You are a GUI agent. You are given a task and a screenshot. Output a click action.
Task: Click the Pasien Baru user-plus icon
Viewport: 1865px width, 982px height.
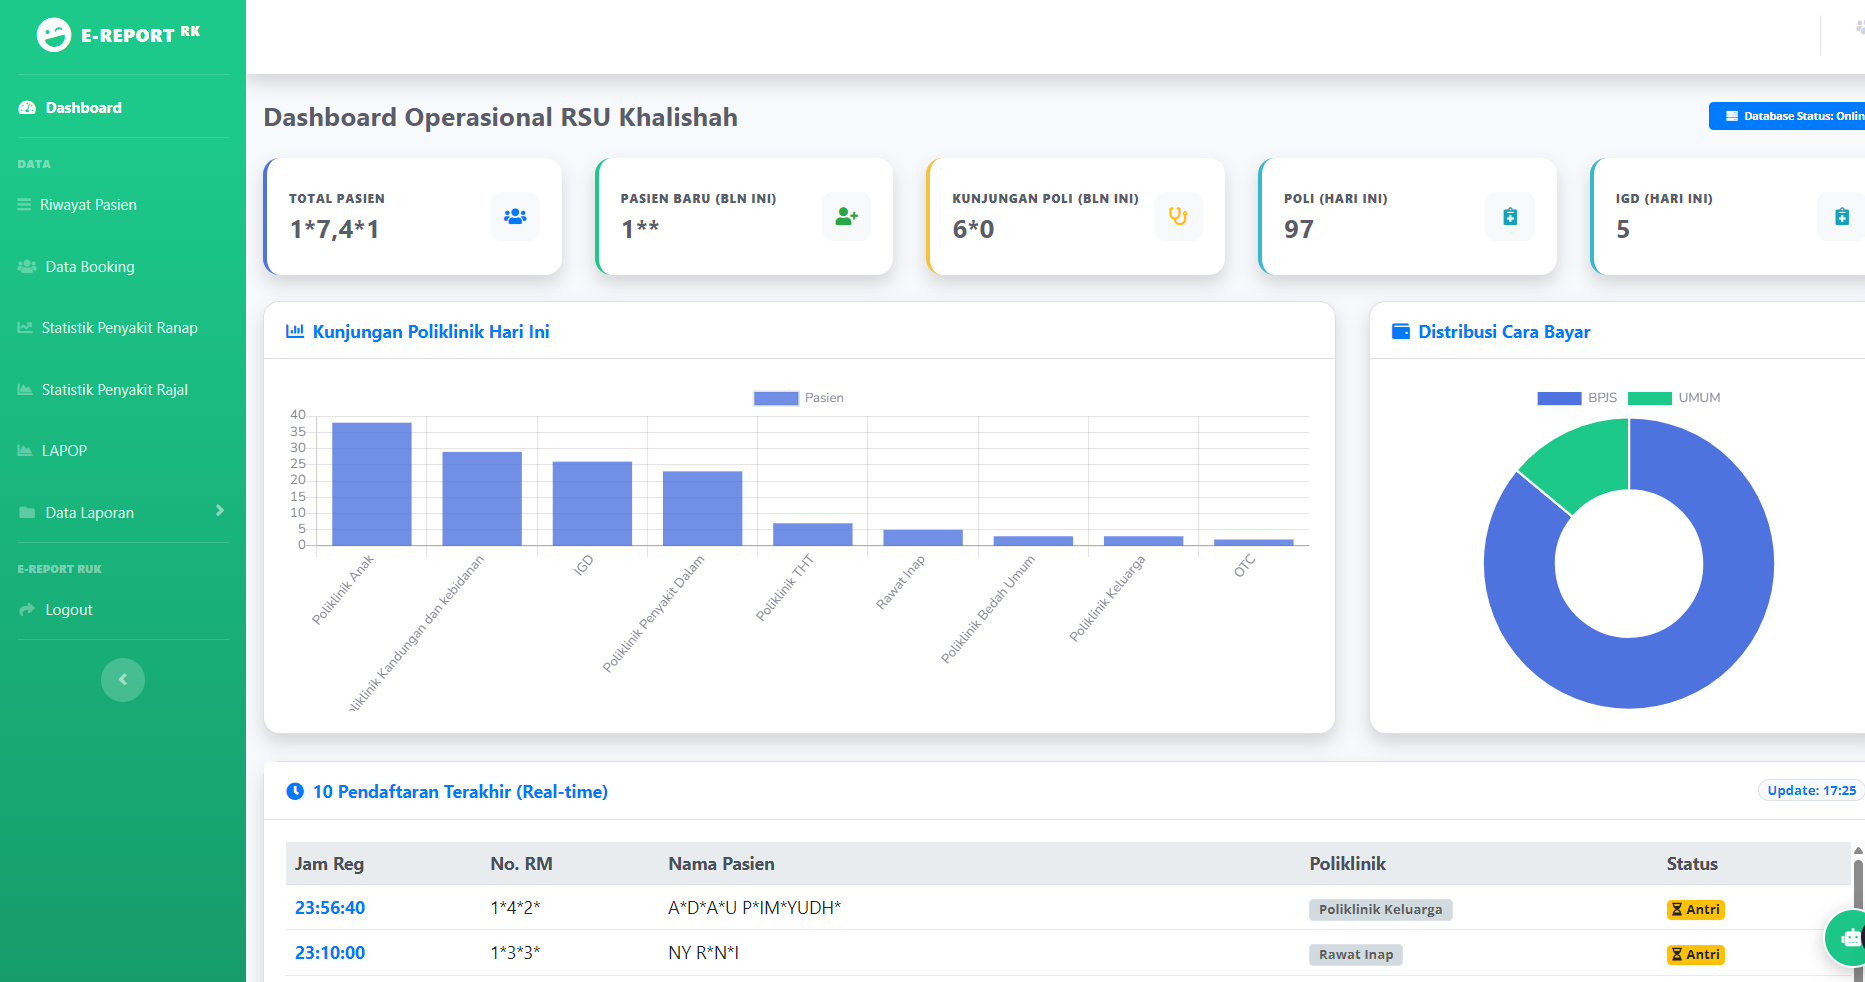[x=846, y=216]
